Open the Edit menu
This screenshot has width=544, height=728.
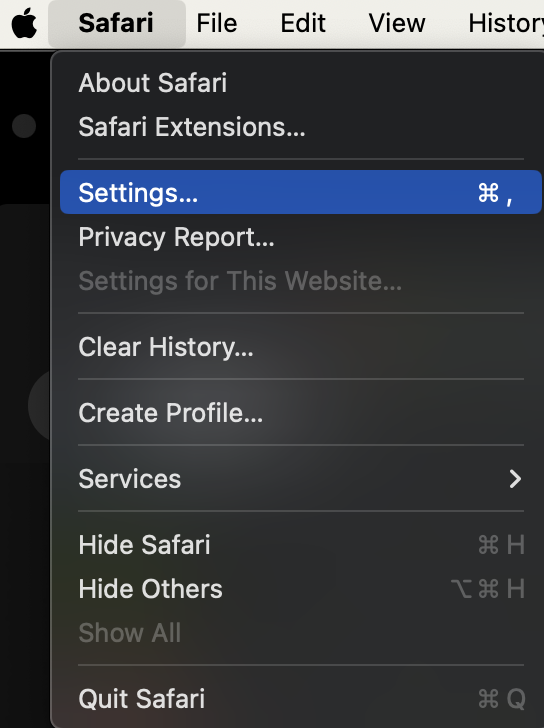click(303, 23)
